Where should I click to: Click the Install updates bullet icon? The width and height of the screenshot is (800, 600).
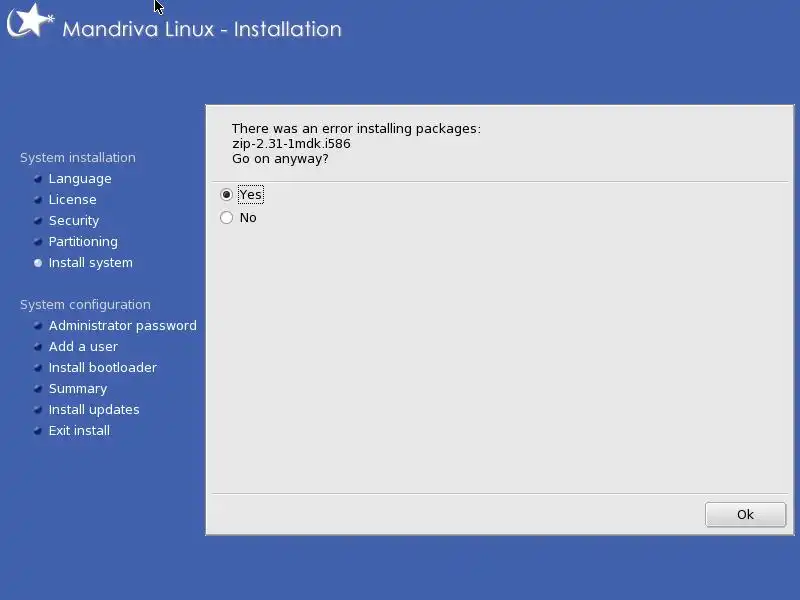tap(38, 409)
